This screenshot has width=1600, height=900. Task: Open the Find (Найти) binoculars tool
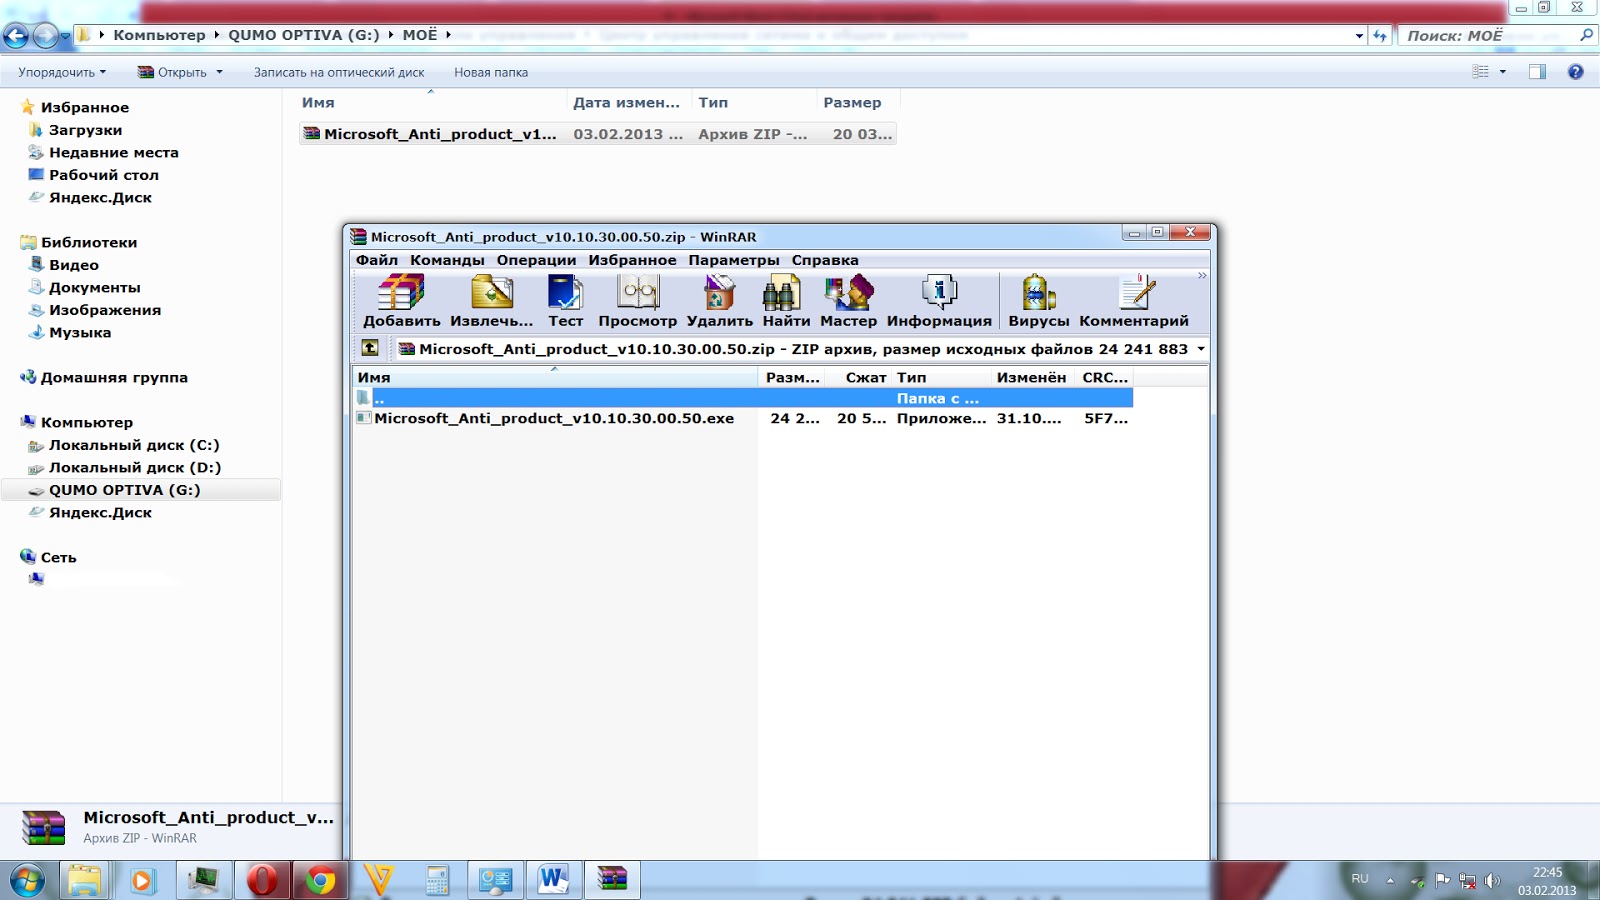(786, 301)
